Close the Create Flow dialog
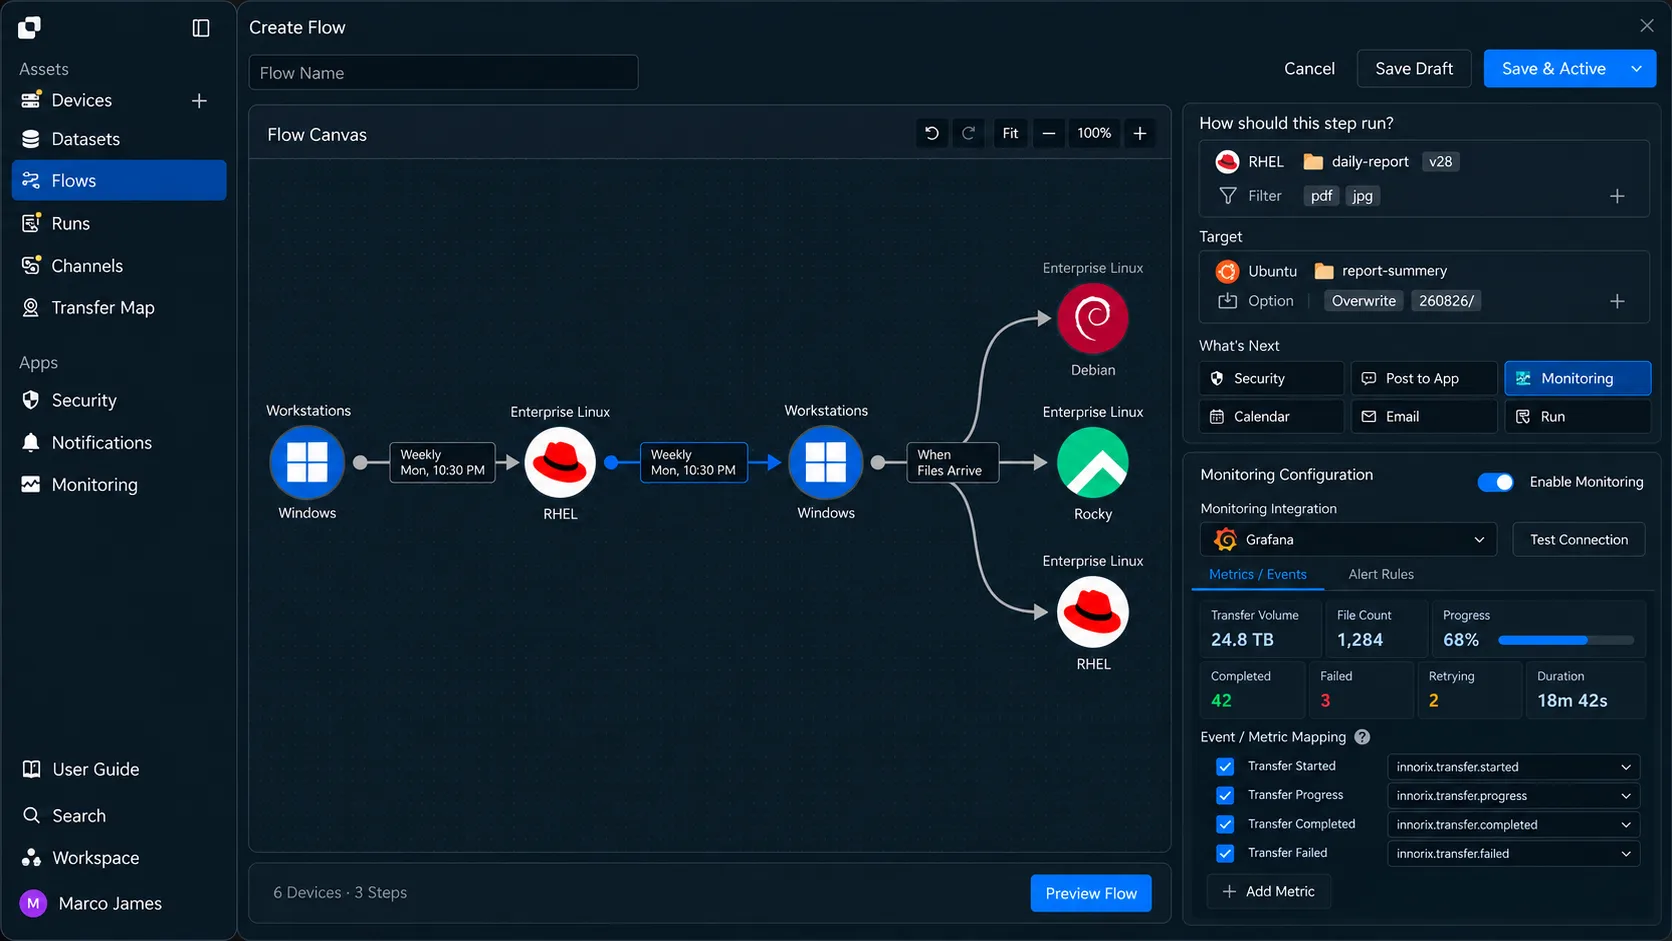This screenshot has width=1672, height=941. [1647, 26]
